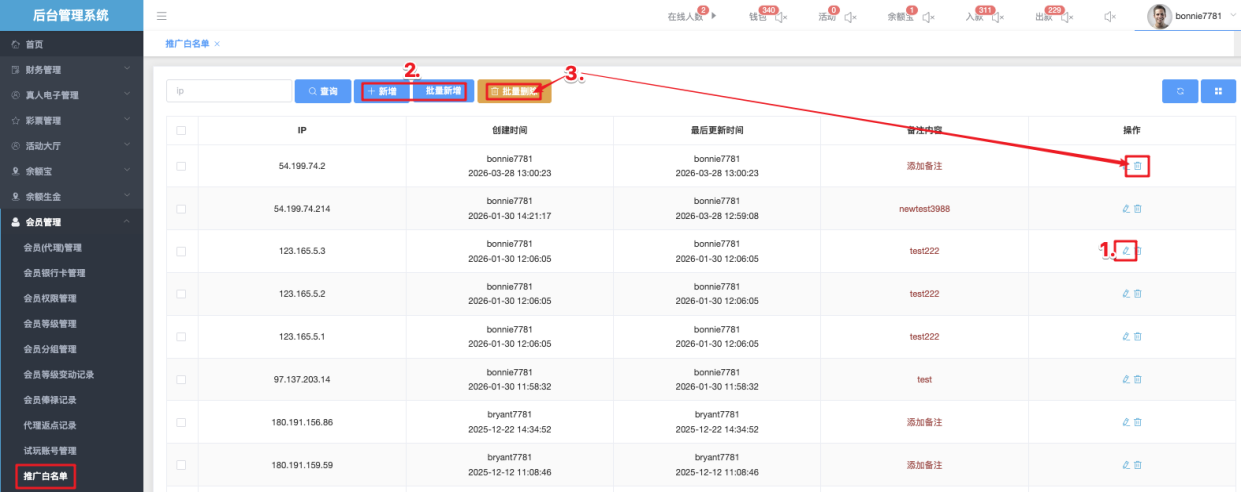Tick the checkbox for 54.199.74.2
Viewport: 1241px width, 492px height.
181,166
